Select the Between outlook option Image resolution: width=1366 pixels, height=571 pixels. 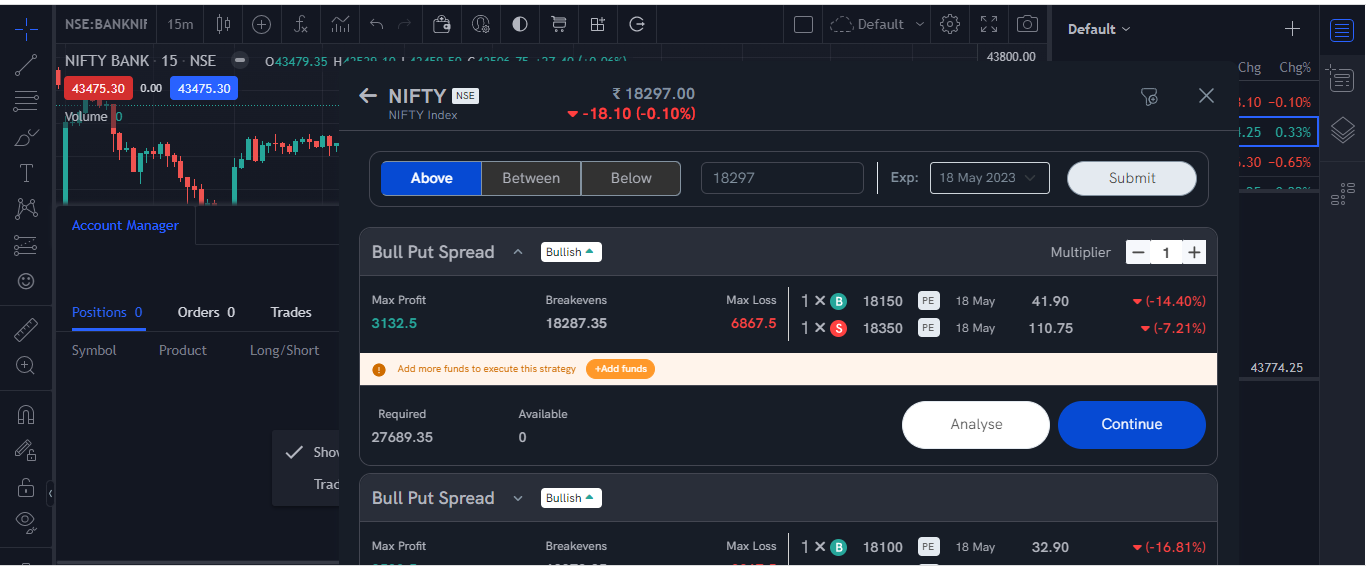531,178
